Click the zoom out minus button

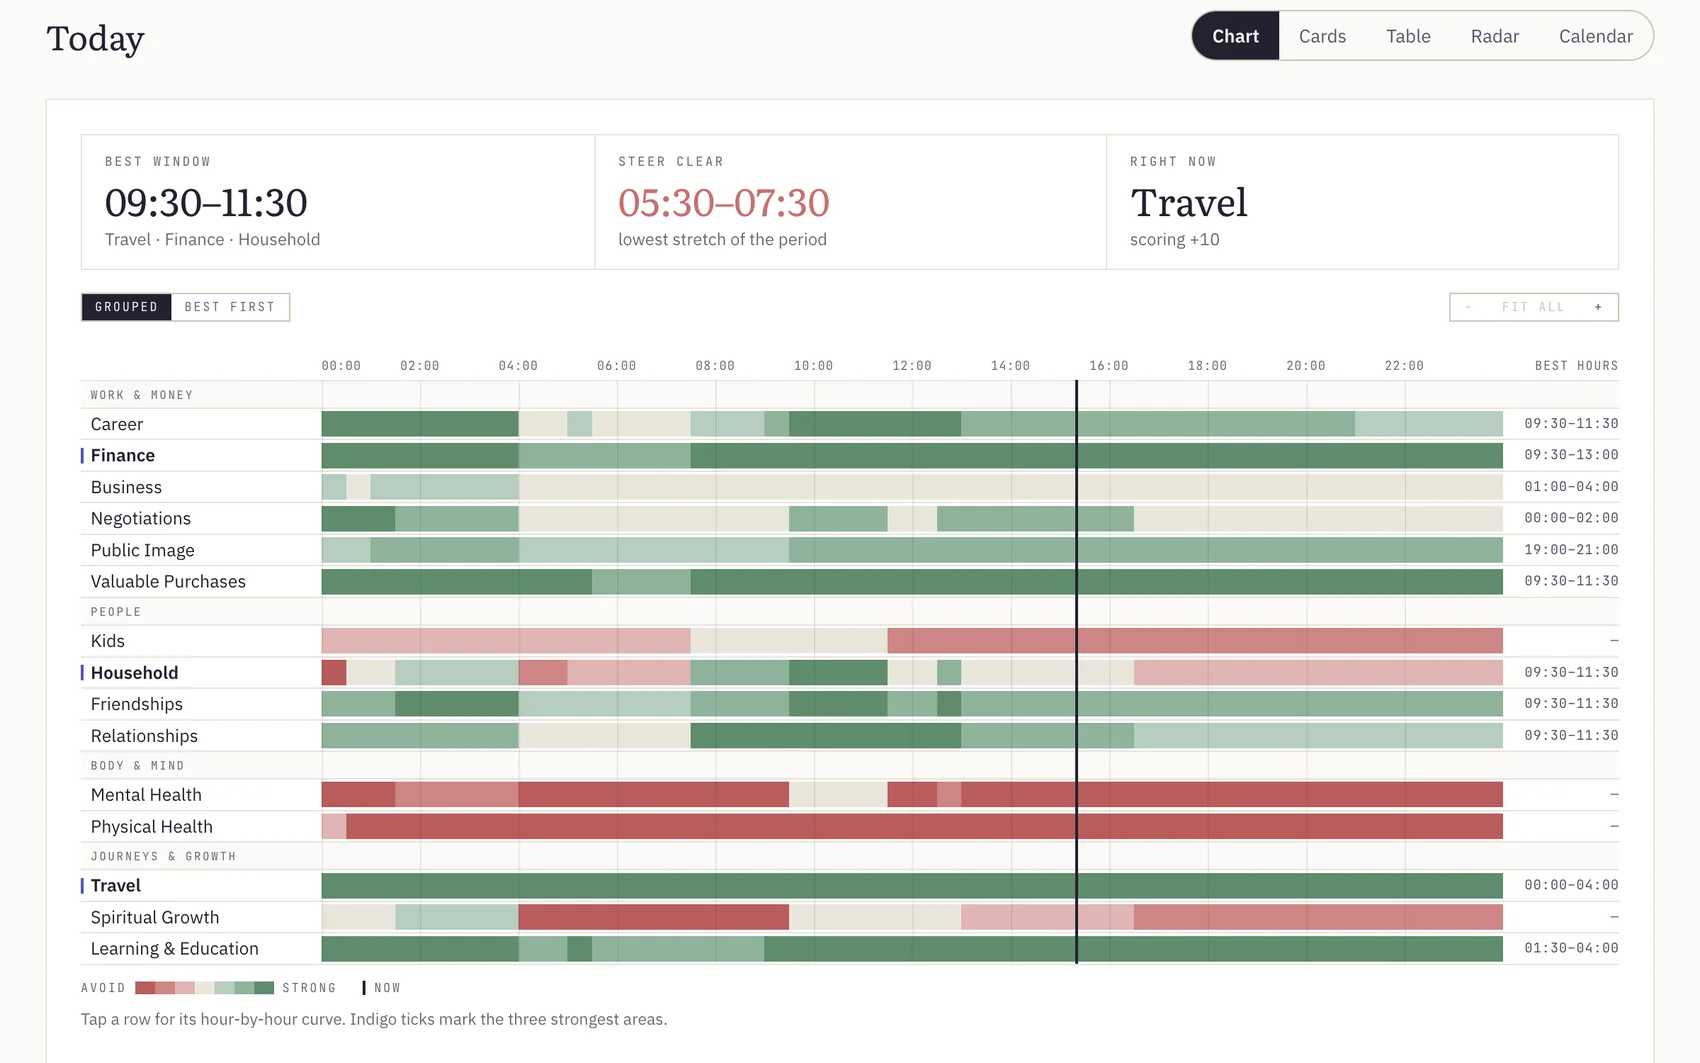[x=1468, y=307]
